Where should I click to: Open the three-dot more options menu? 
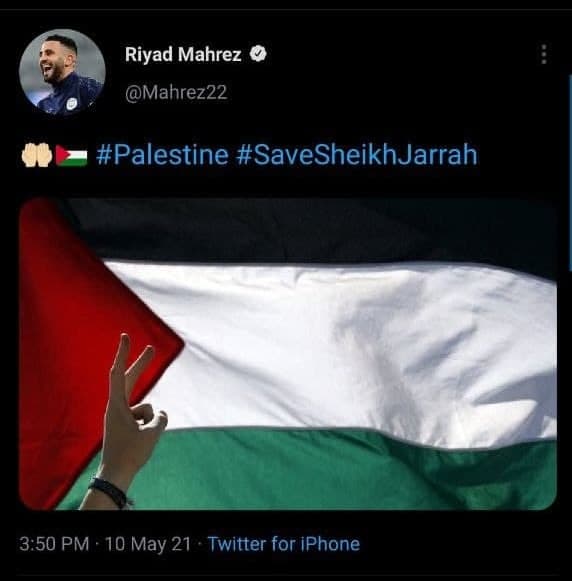coord(543,54)
